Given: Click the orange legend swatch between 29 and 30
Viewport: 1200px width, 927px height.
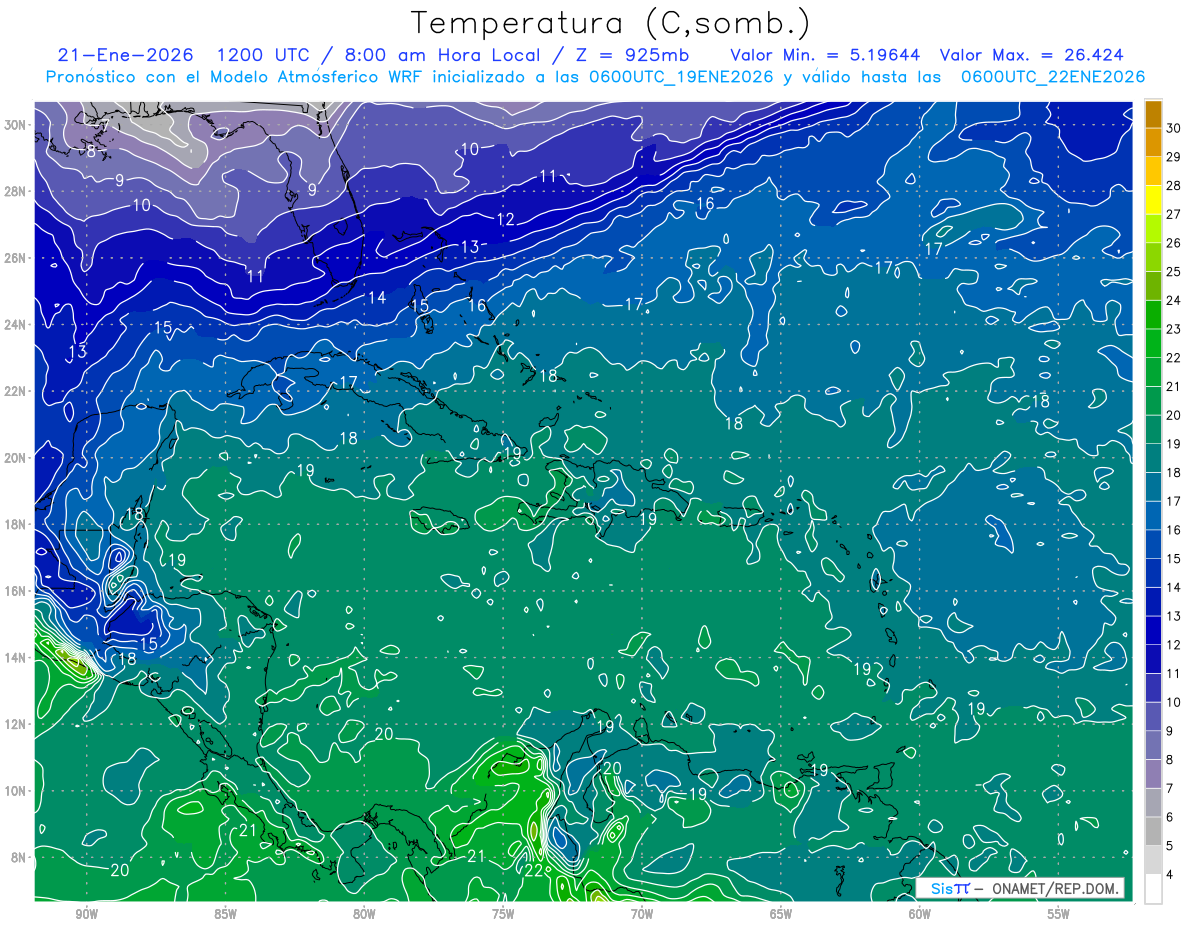Looking at the screenshot, I should click(x=1153, y=142).
